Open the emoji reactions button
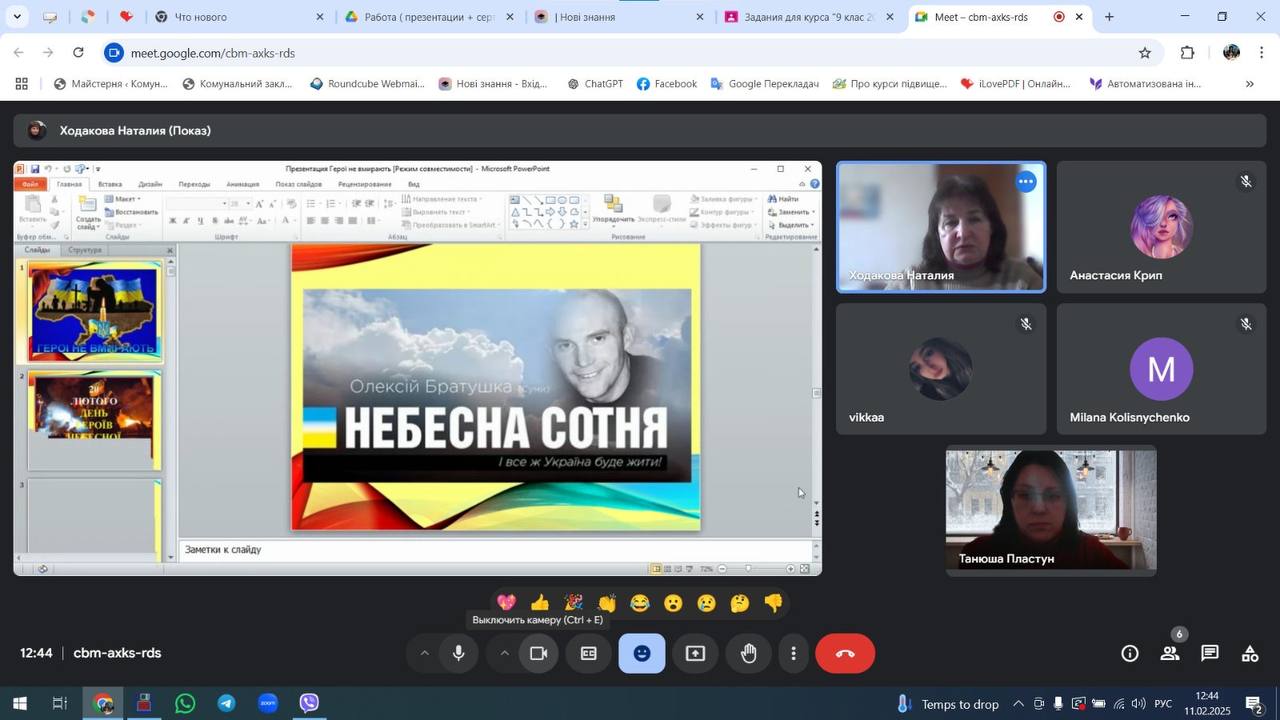The width and height of the screenshot is (1280, 720). [x=642, y=654]
